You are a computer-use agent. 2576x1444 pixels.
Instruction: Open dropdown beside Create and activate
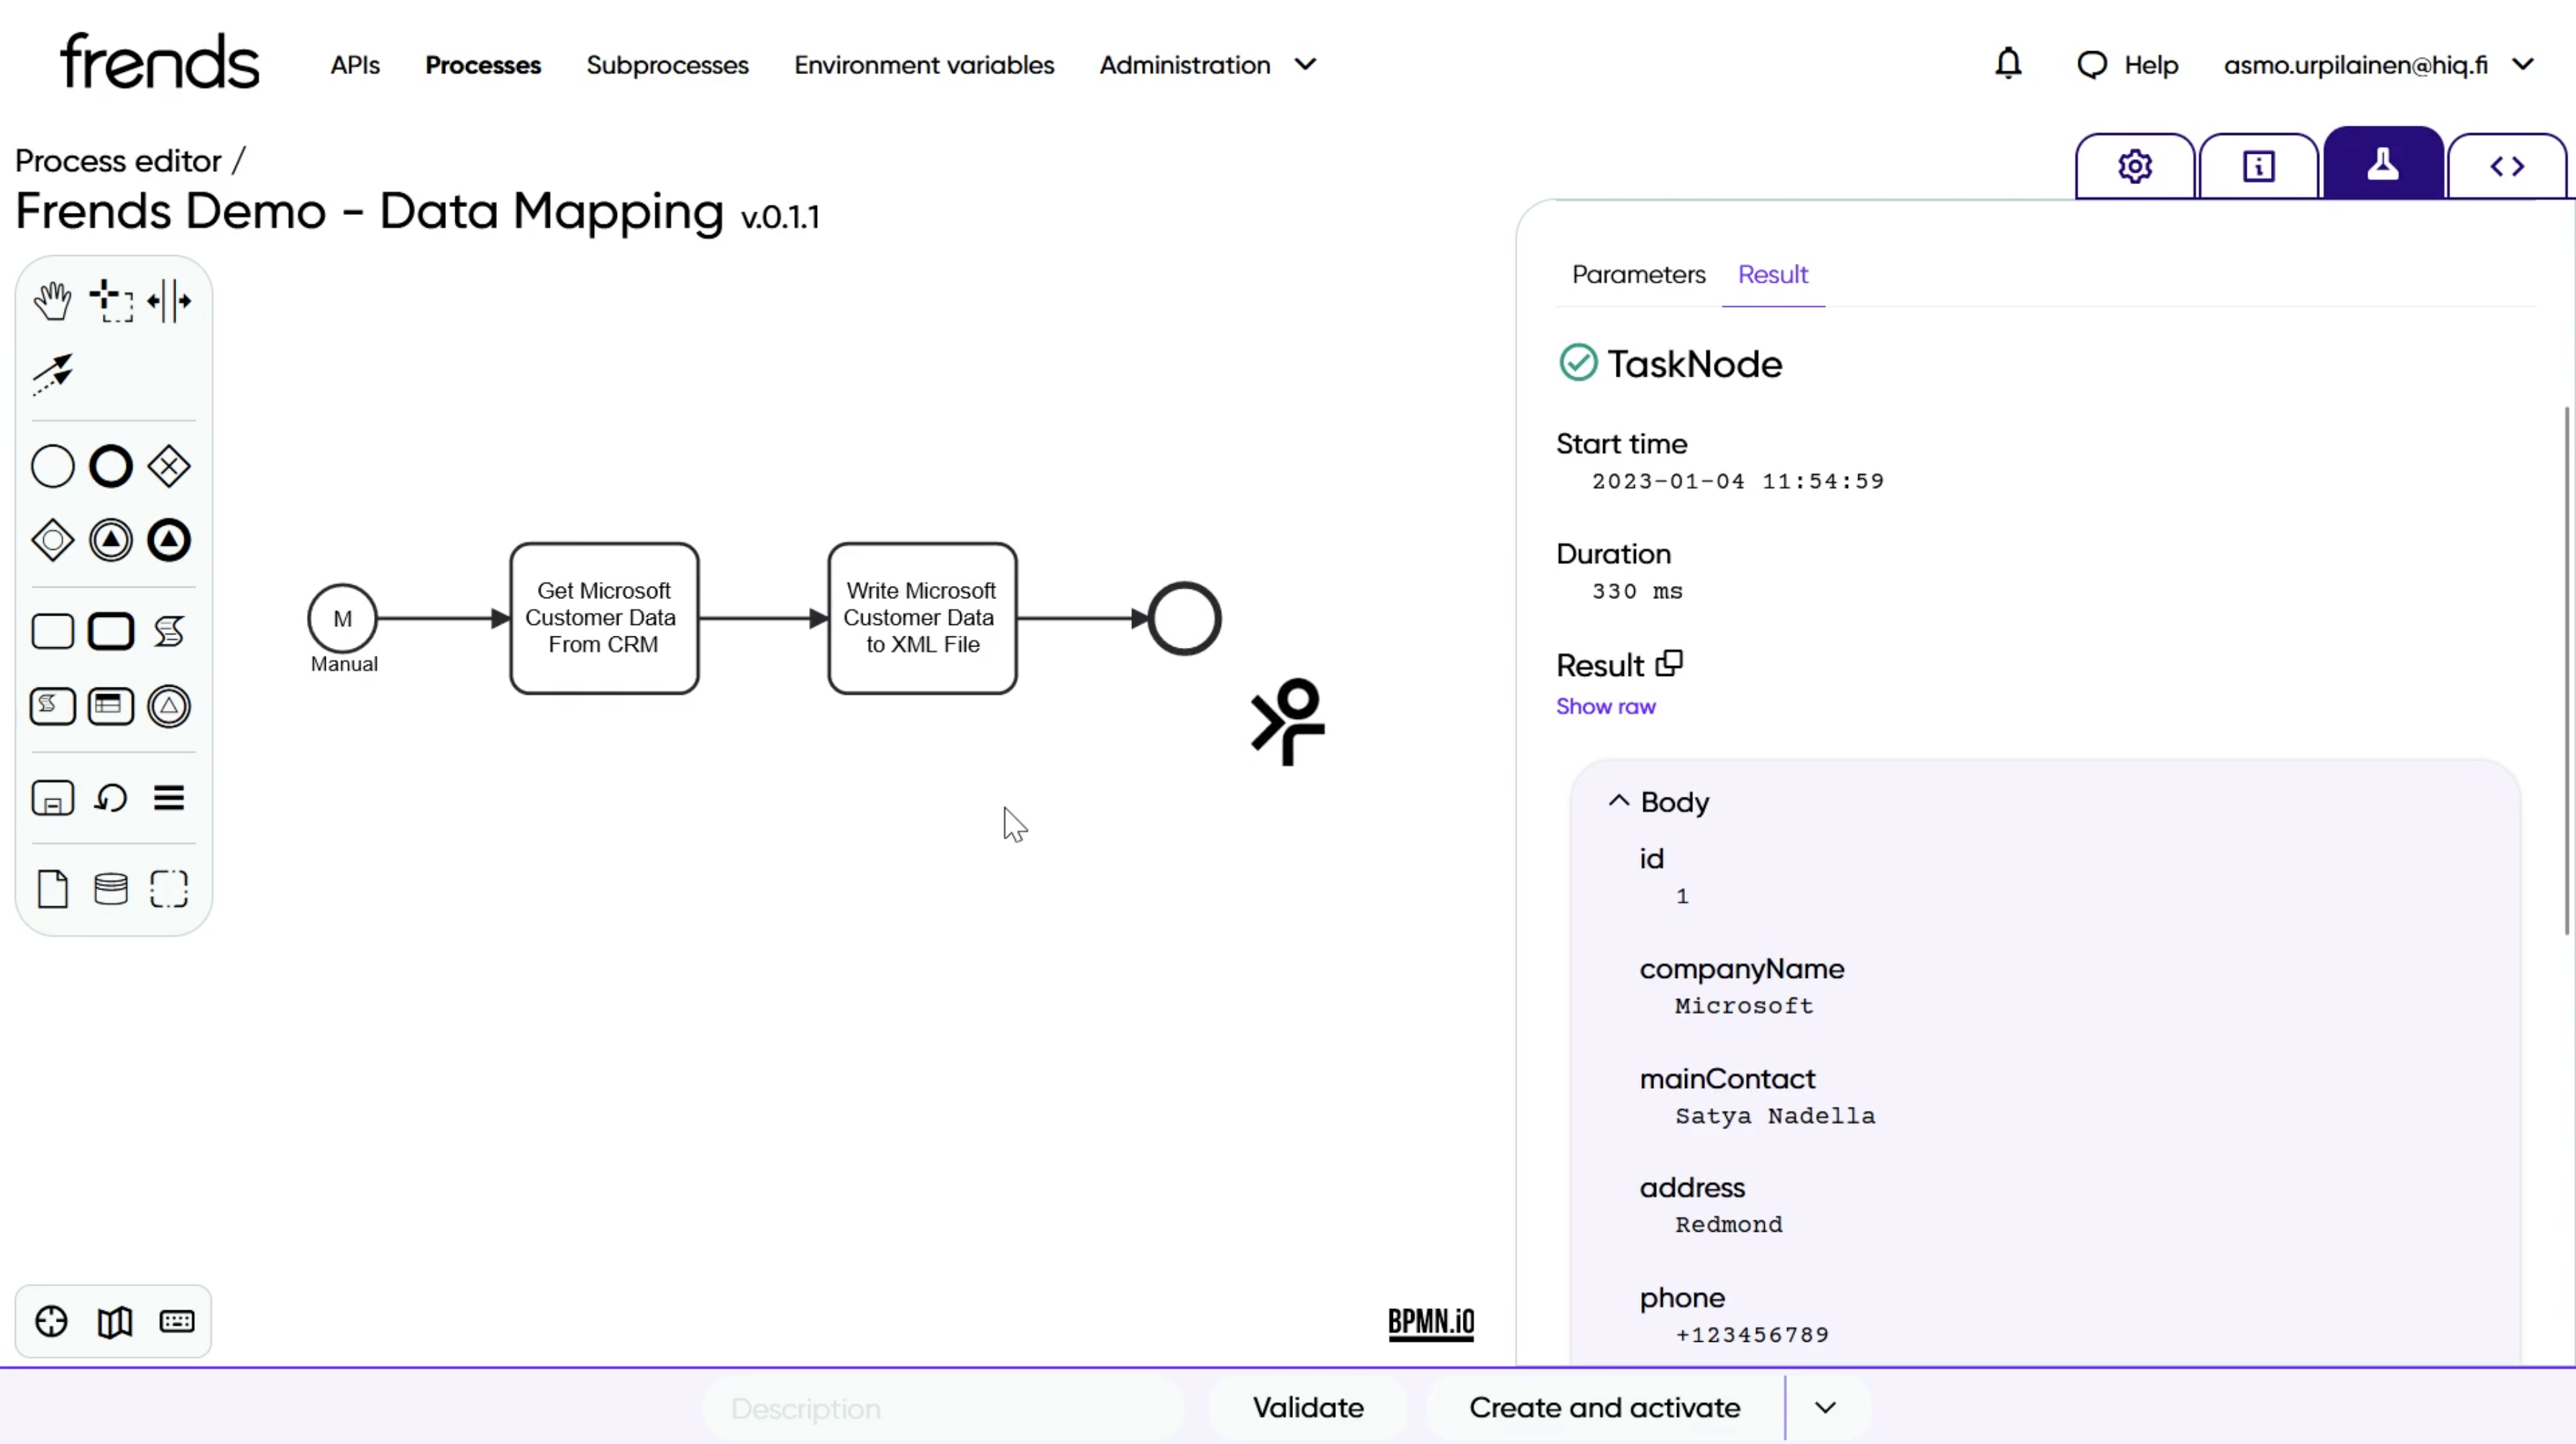pyautogui.click(x=1825, y=1408)
